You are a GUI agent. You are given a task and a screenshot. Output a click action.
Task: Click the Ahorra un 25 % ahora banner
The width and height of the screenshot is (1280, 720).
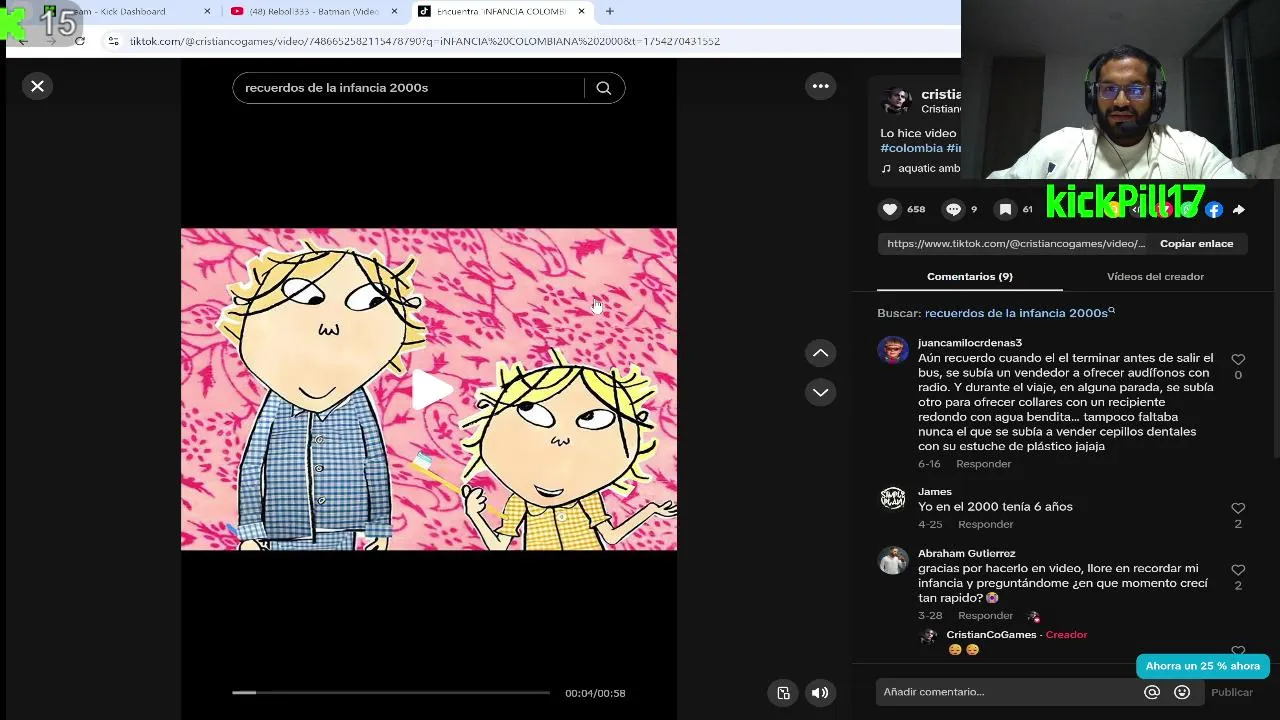click(x=1202, y=666)
